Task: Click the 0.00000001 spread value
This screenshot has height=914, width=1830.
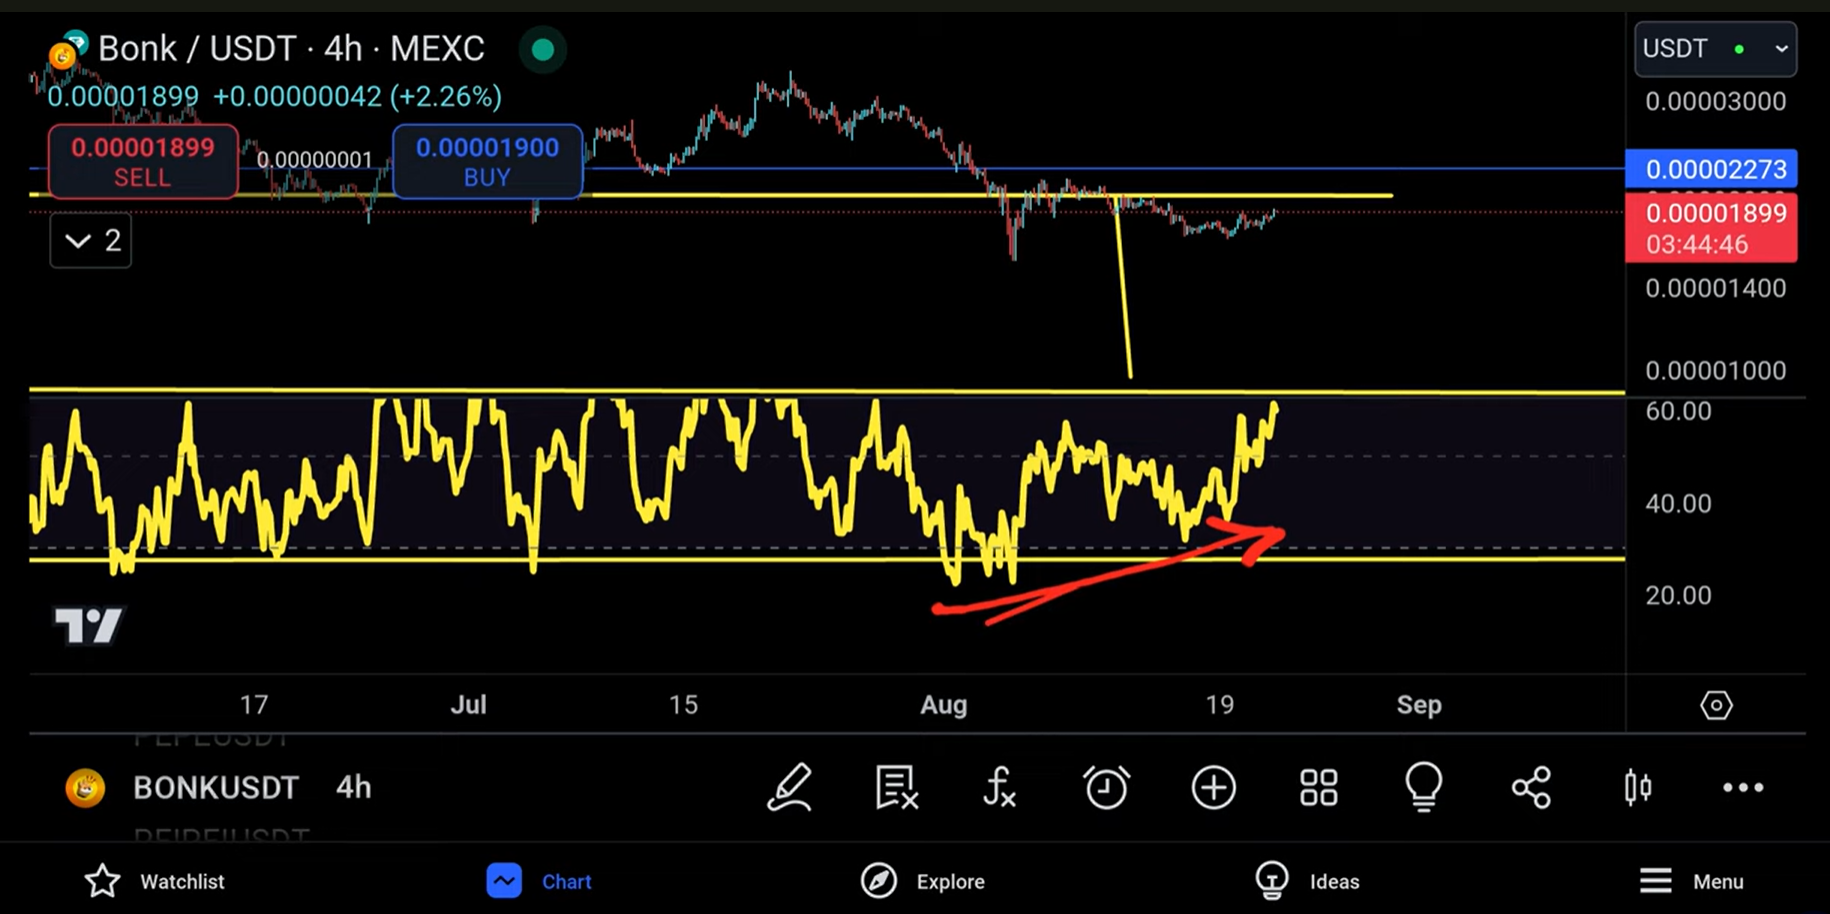Action: point(315,160)
